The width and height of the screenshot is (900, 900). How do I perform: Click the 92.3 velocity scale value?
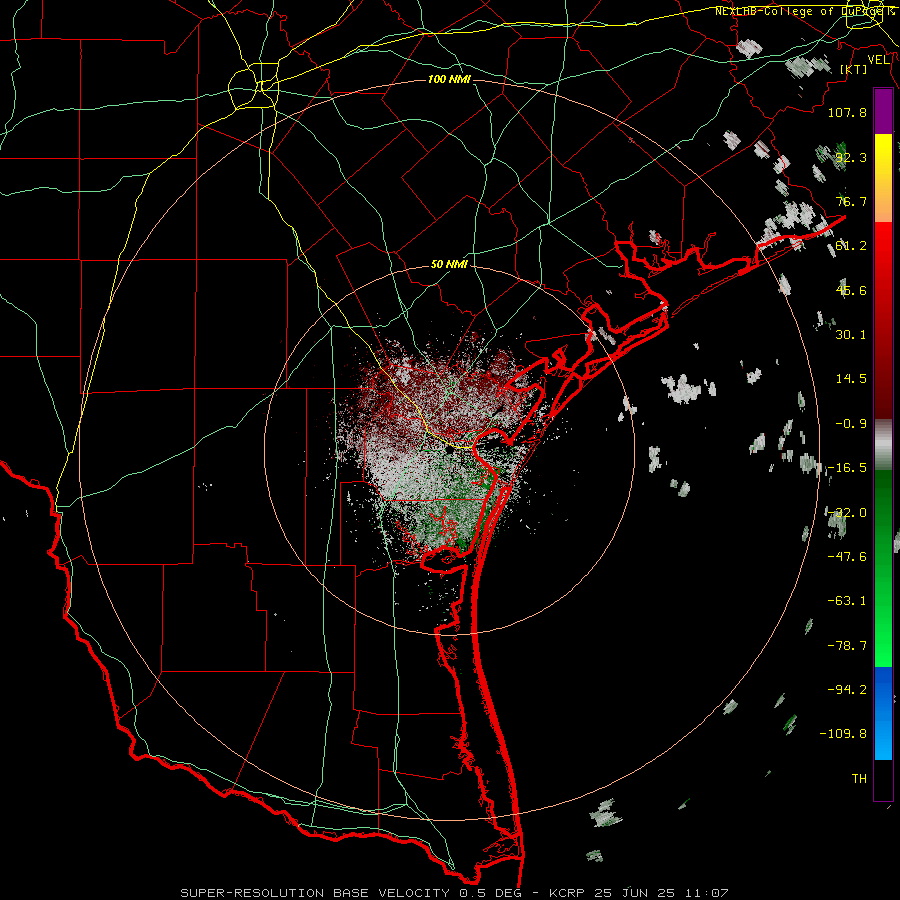pos(851,157)
